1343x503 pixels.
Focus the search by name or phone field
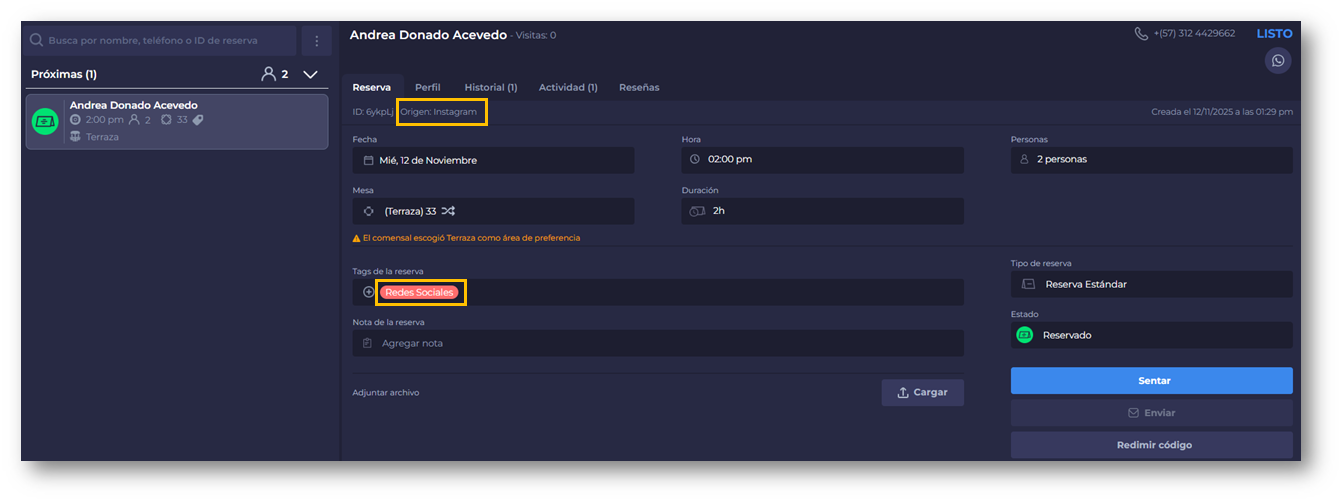click(160, 41)
